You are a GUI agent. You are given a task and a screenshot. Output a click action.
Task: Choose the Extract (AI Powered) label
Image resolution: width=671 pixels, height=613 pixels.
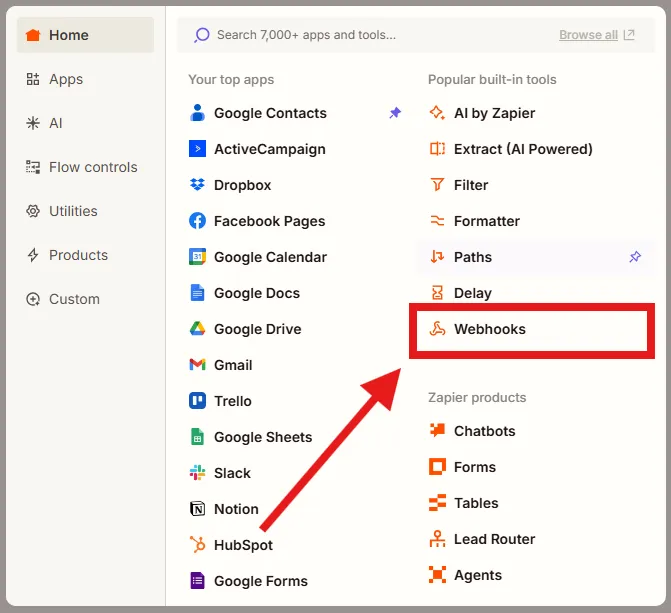tap(523, 149)
